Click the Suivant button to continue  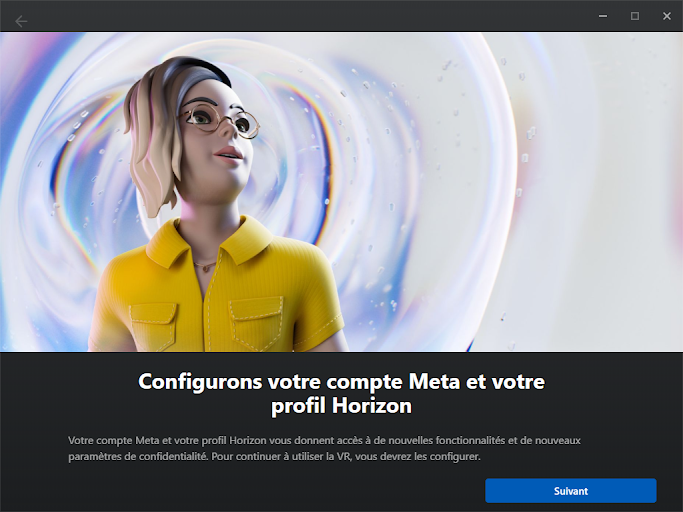click(x=571, y=491)
